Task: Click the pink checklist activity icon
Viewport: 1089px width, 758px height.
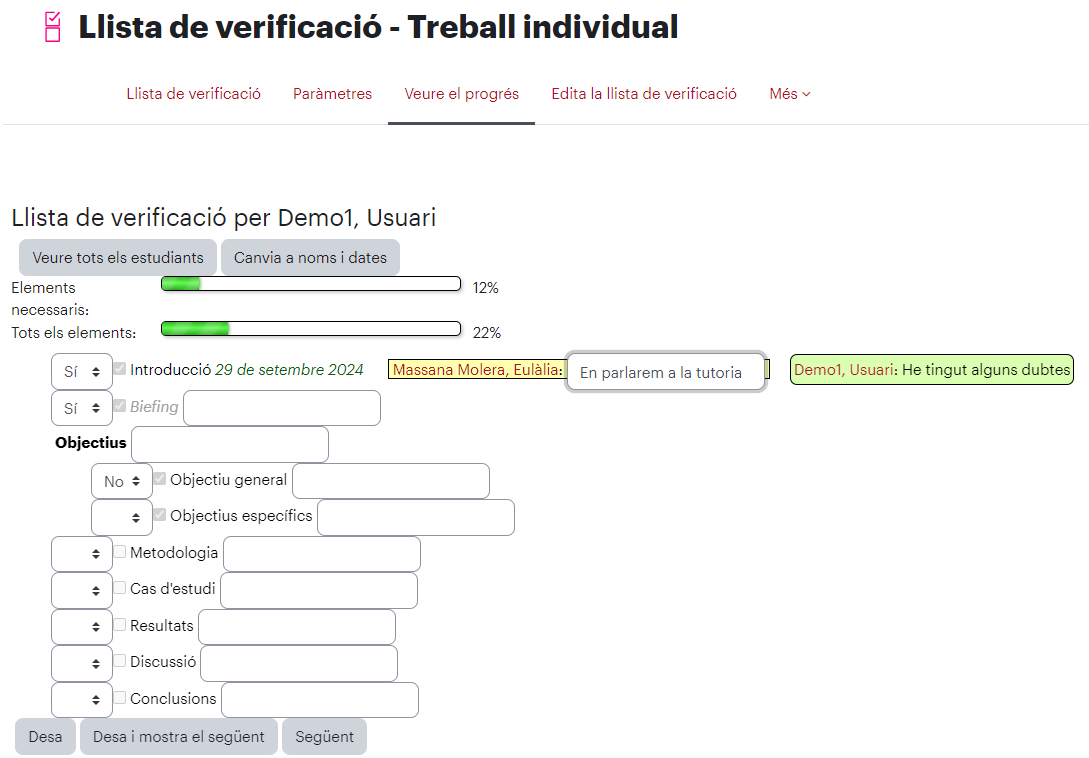Action: tap(53, 27)
